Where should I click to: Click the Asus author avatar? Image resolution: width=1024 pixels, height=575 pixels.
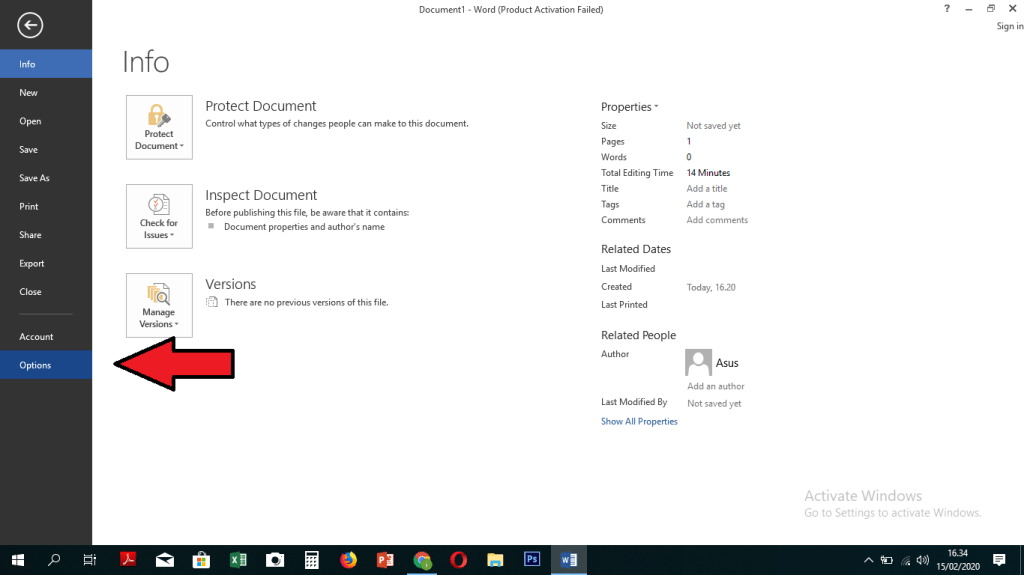699,362
